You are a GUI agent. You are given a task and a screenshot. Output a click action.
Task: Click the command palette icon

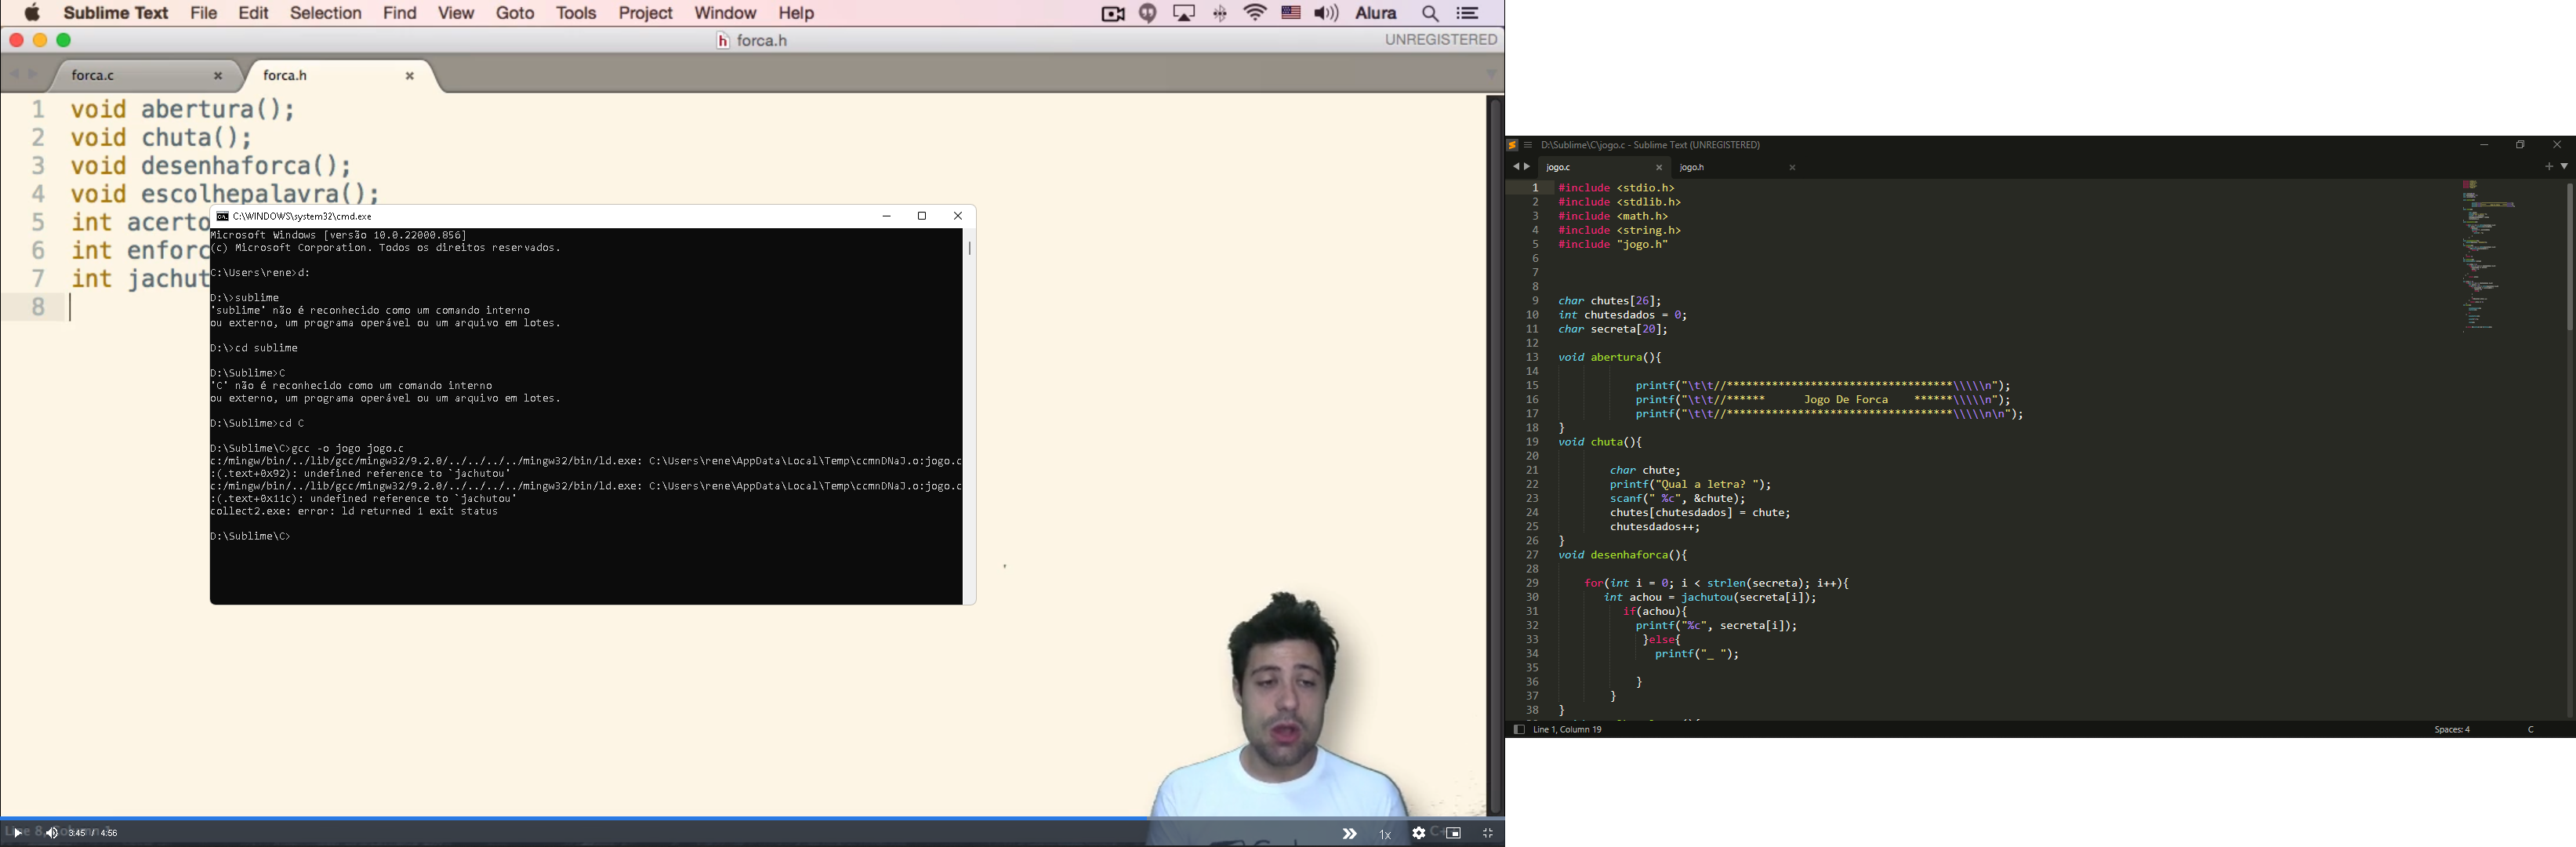click(x=1469, y=13)
